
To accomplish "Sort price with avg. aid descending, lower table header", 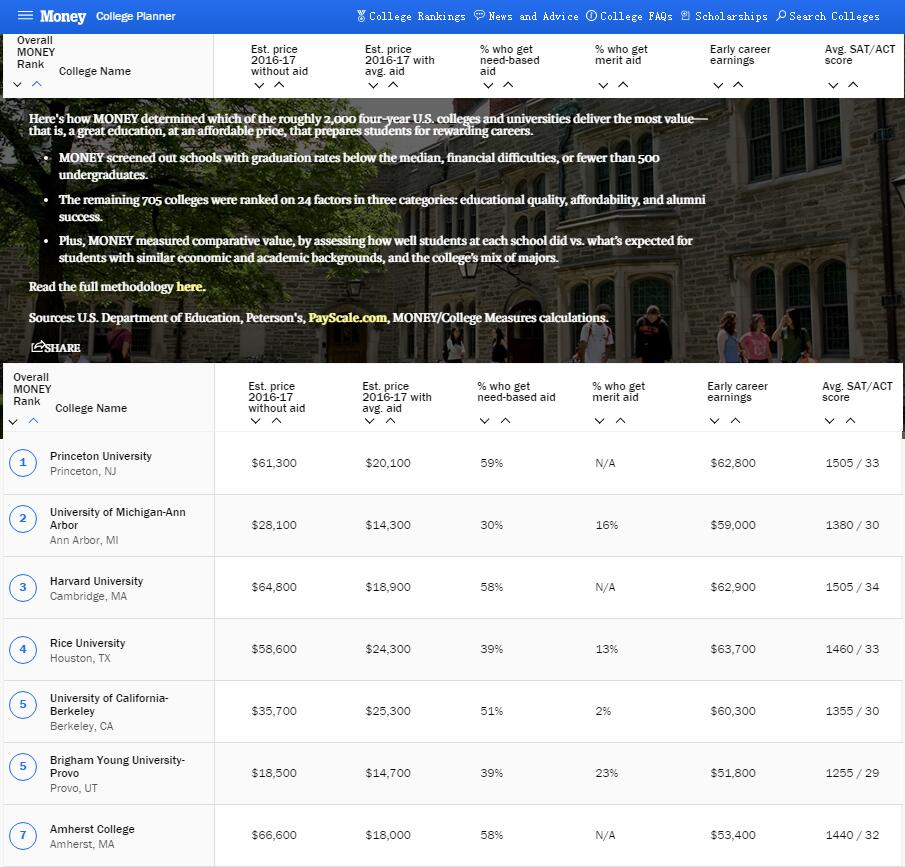I will tap(370, 421).
